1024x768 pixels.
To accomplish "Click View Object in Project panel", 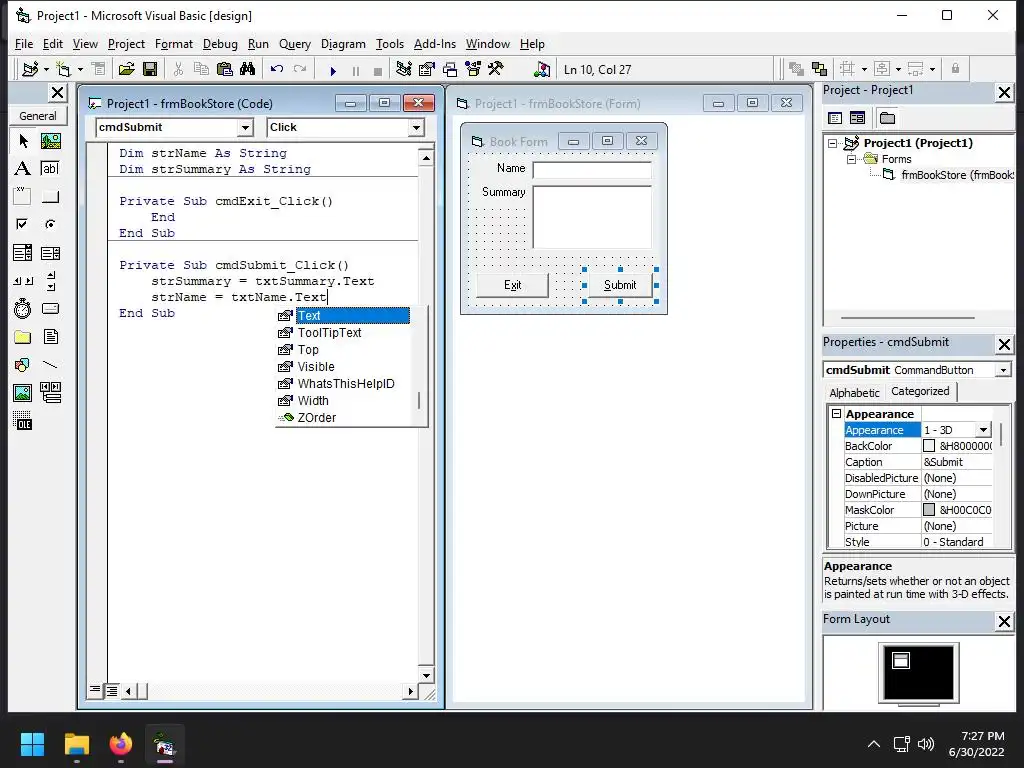I will (x=857, y=118).
